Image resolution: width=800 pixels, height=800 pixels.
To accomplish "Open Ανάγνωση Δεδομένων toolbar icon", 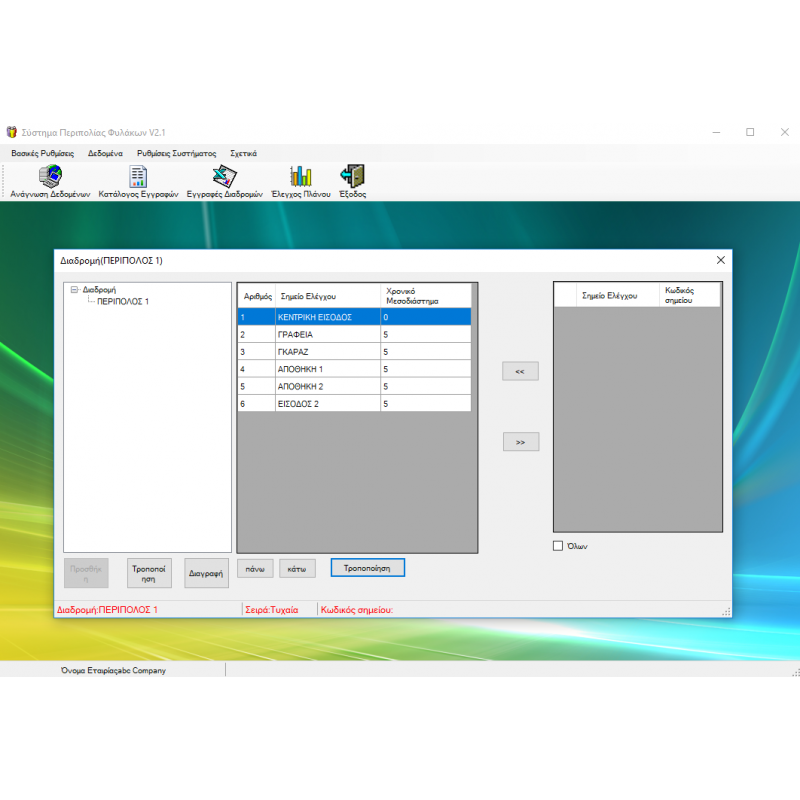I will 50,177.
